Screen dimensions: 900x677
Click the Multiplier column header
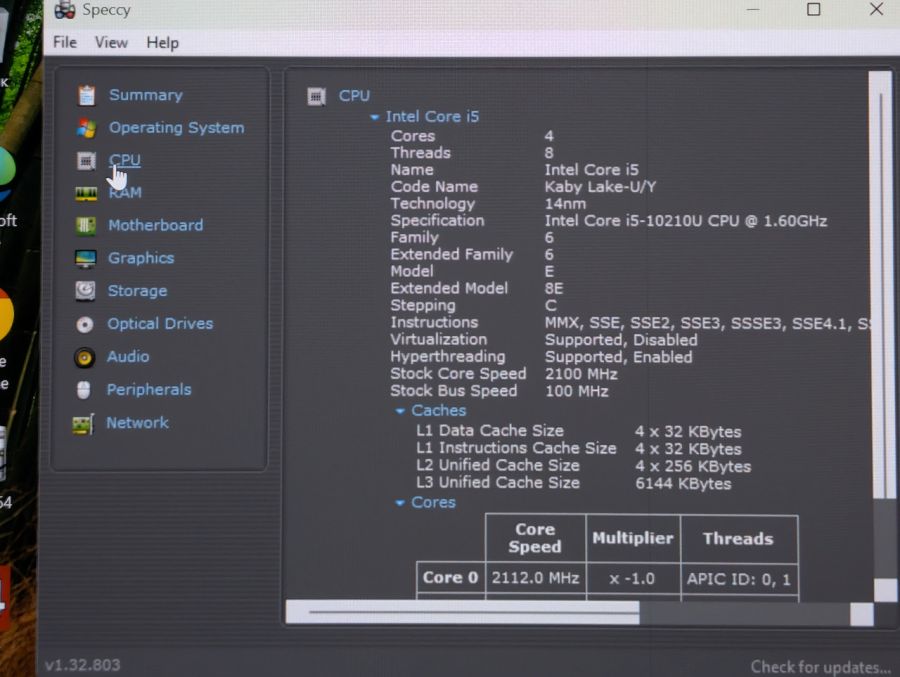pos(633,538)
